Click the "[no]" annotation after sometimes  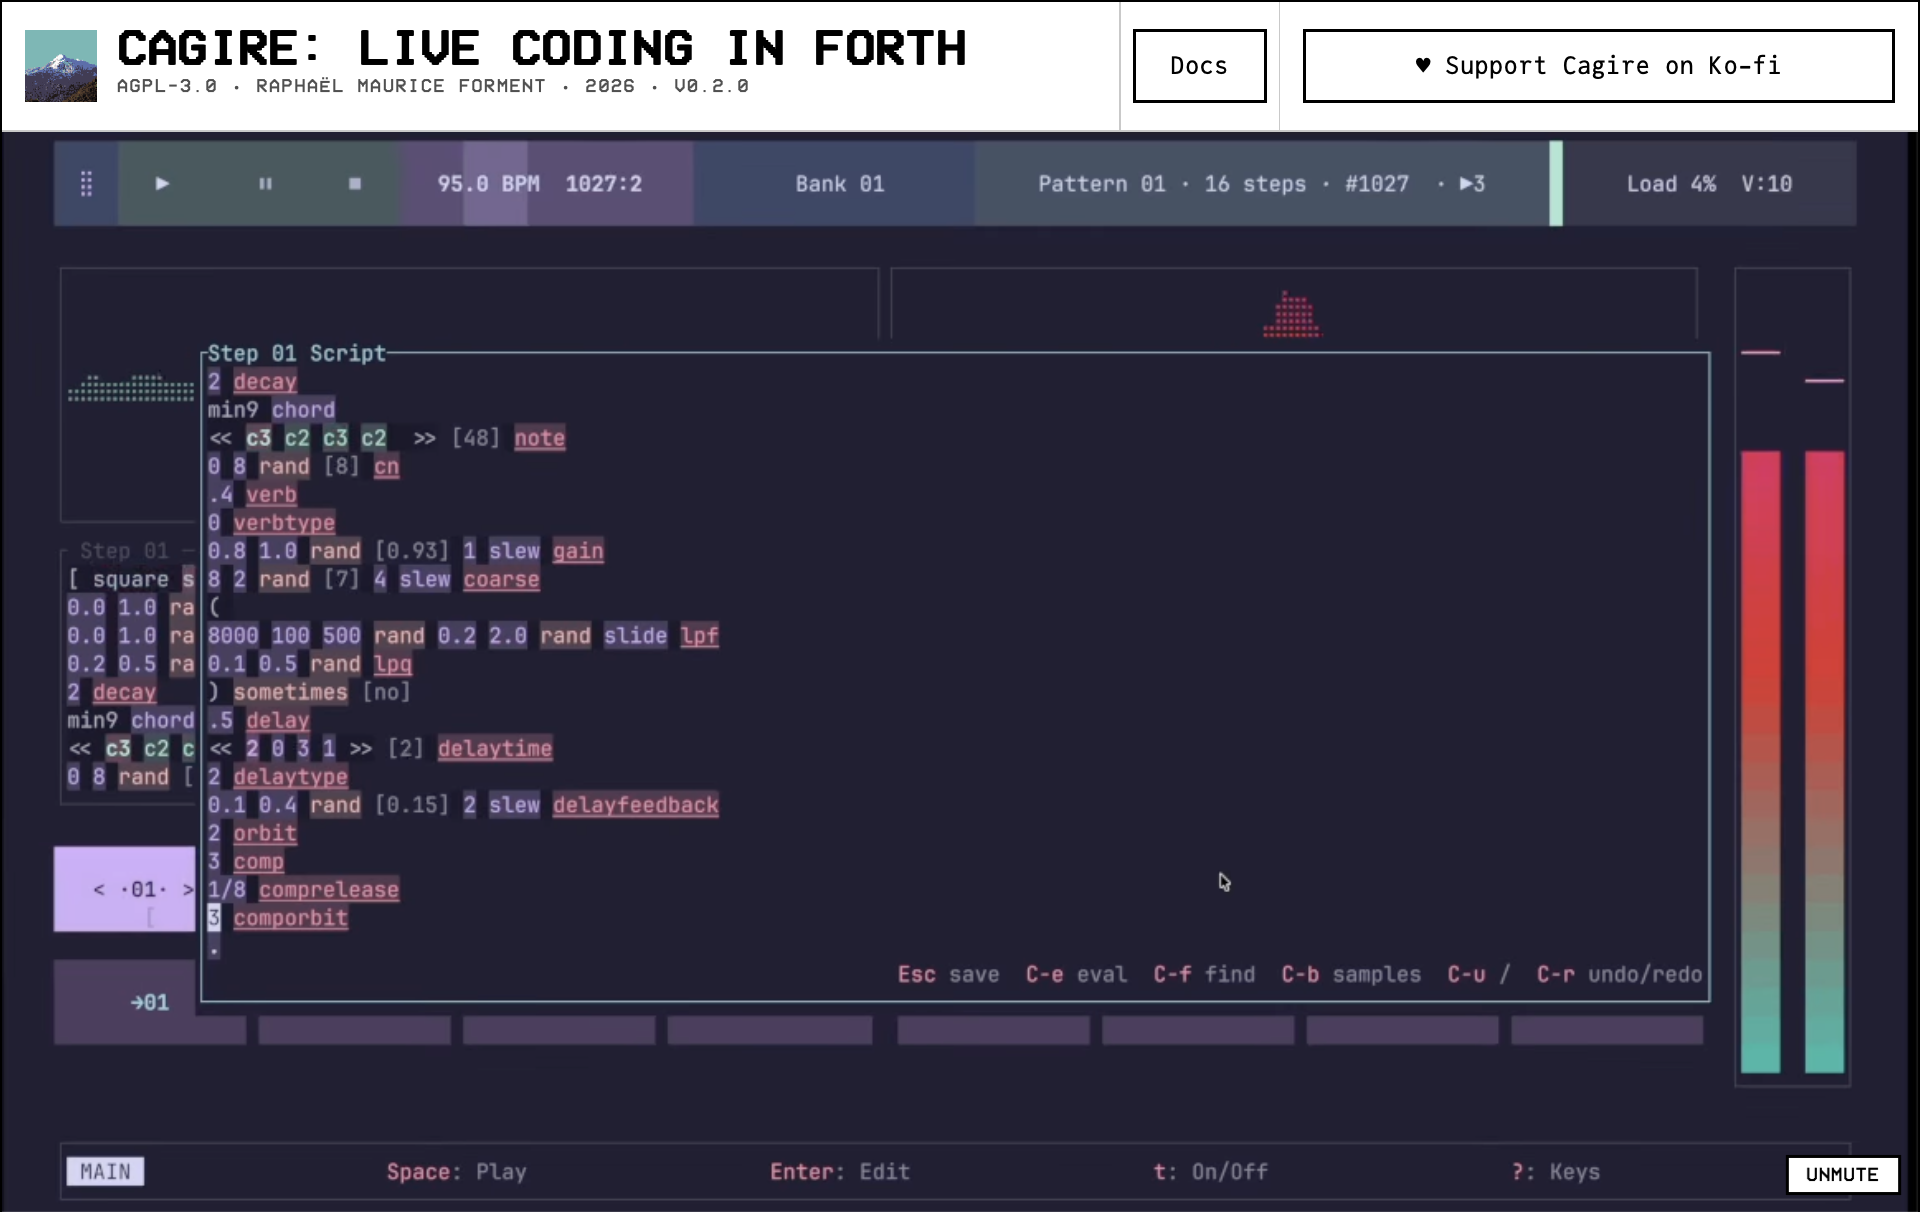click(x=387, y=692)
